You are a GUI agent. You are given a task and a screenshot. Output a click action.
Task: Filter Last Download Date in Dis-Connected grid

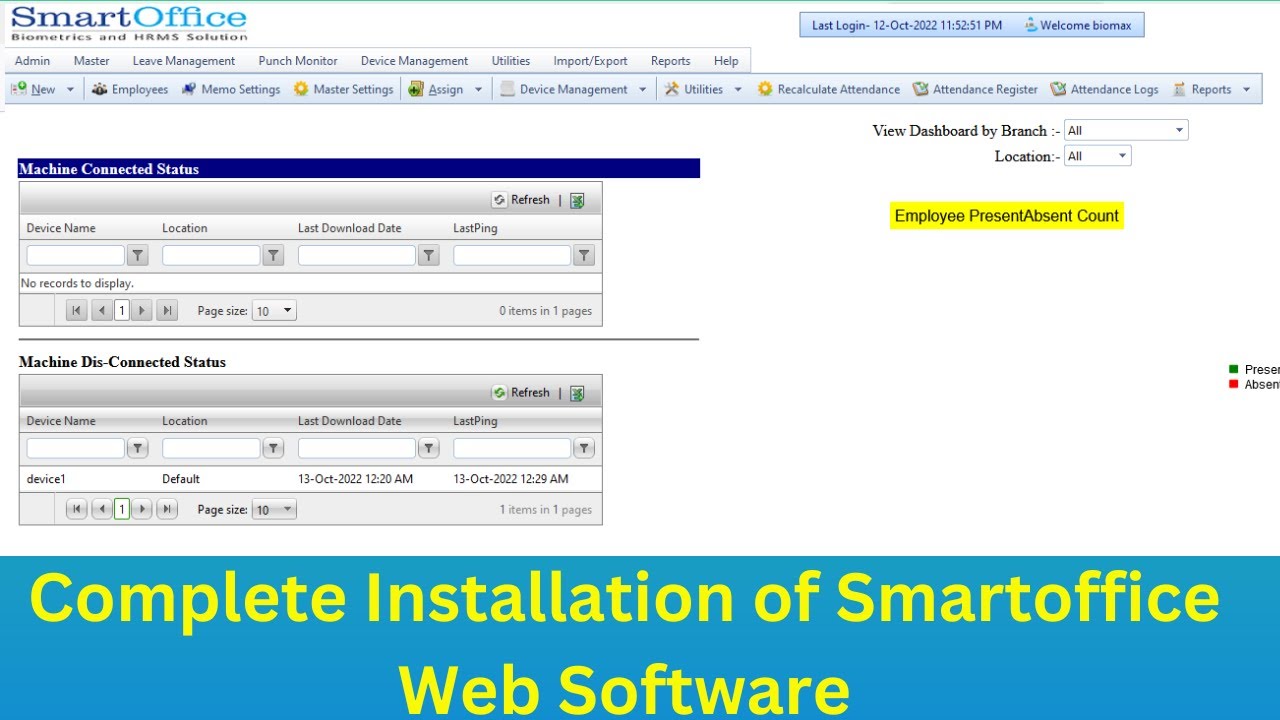pos(428,449)
